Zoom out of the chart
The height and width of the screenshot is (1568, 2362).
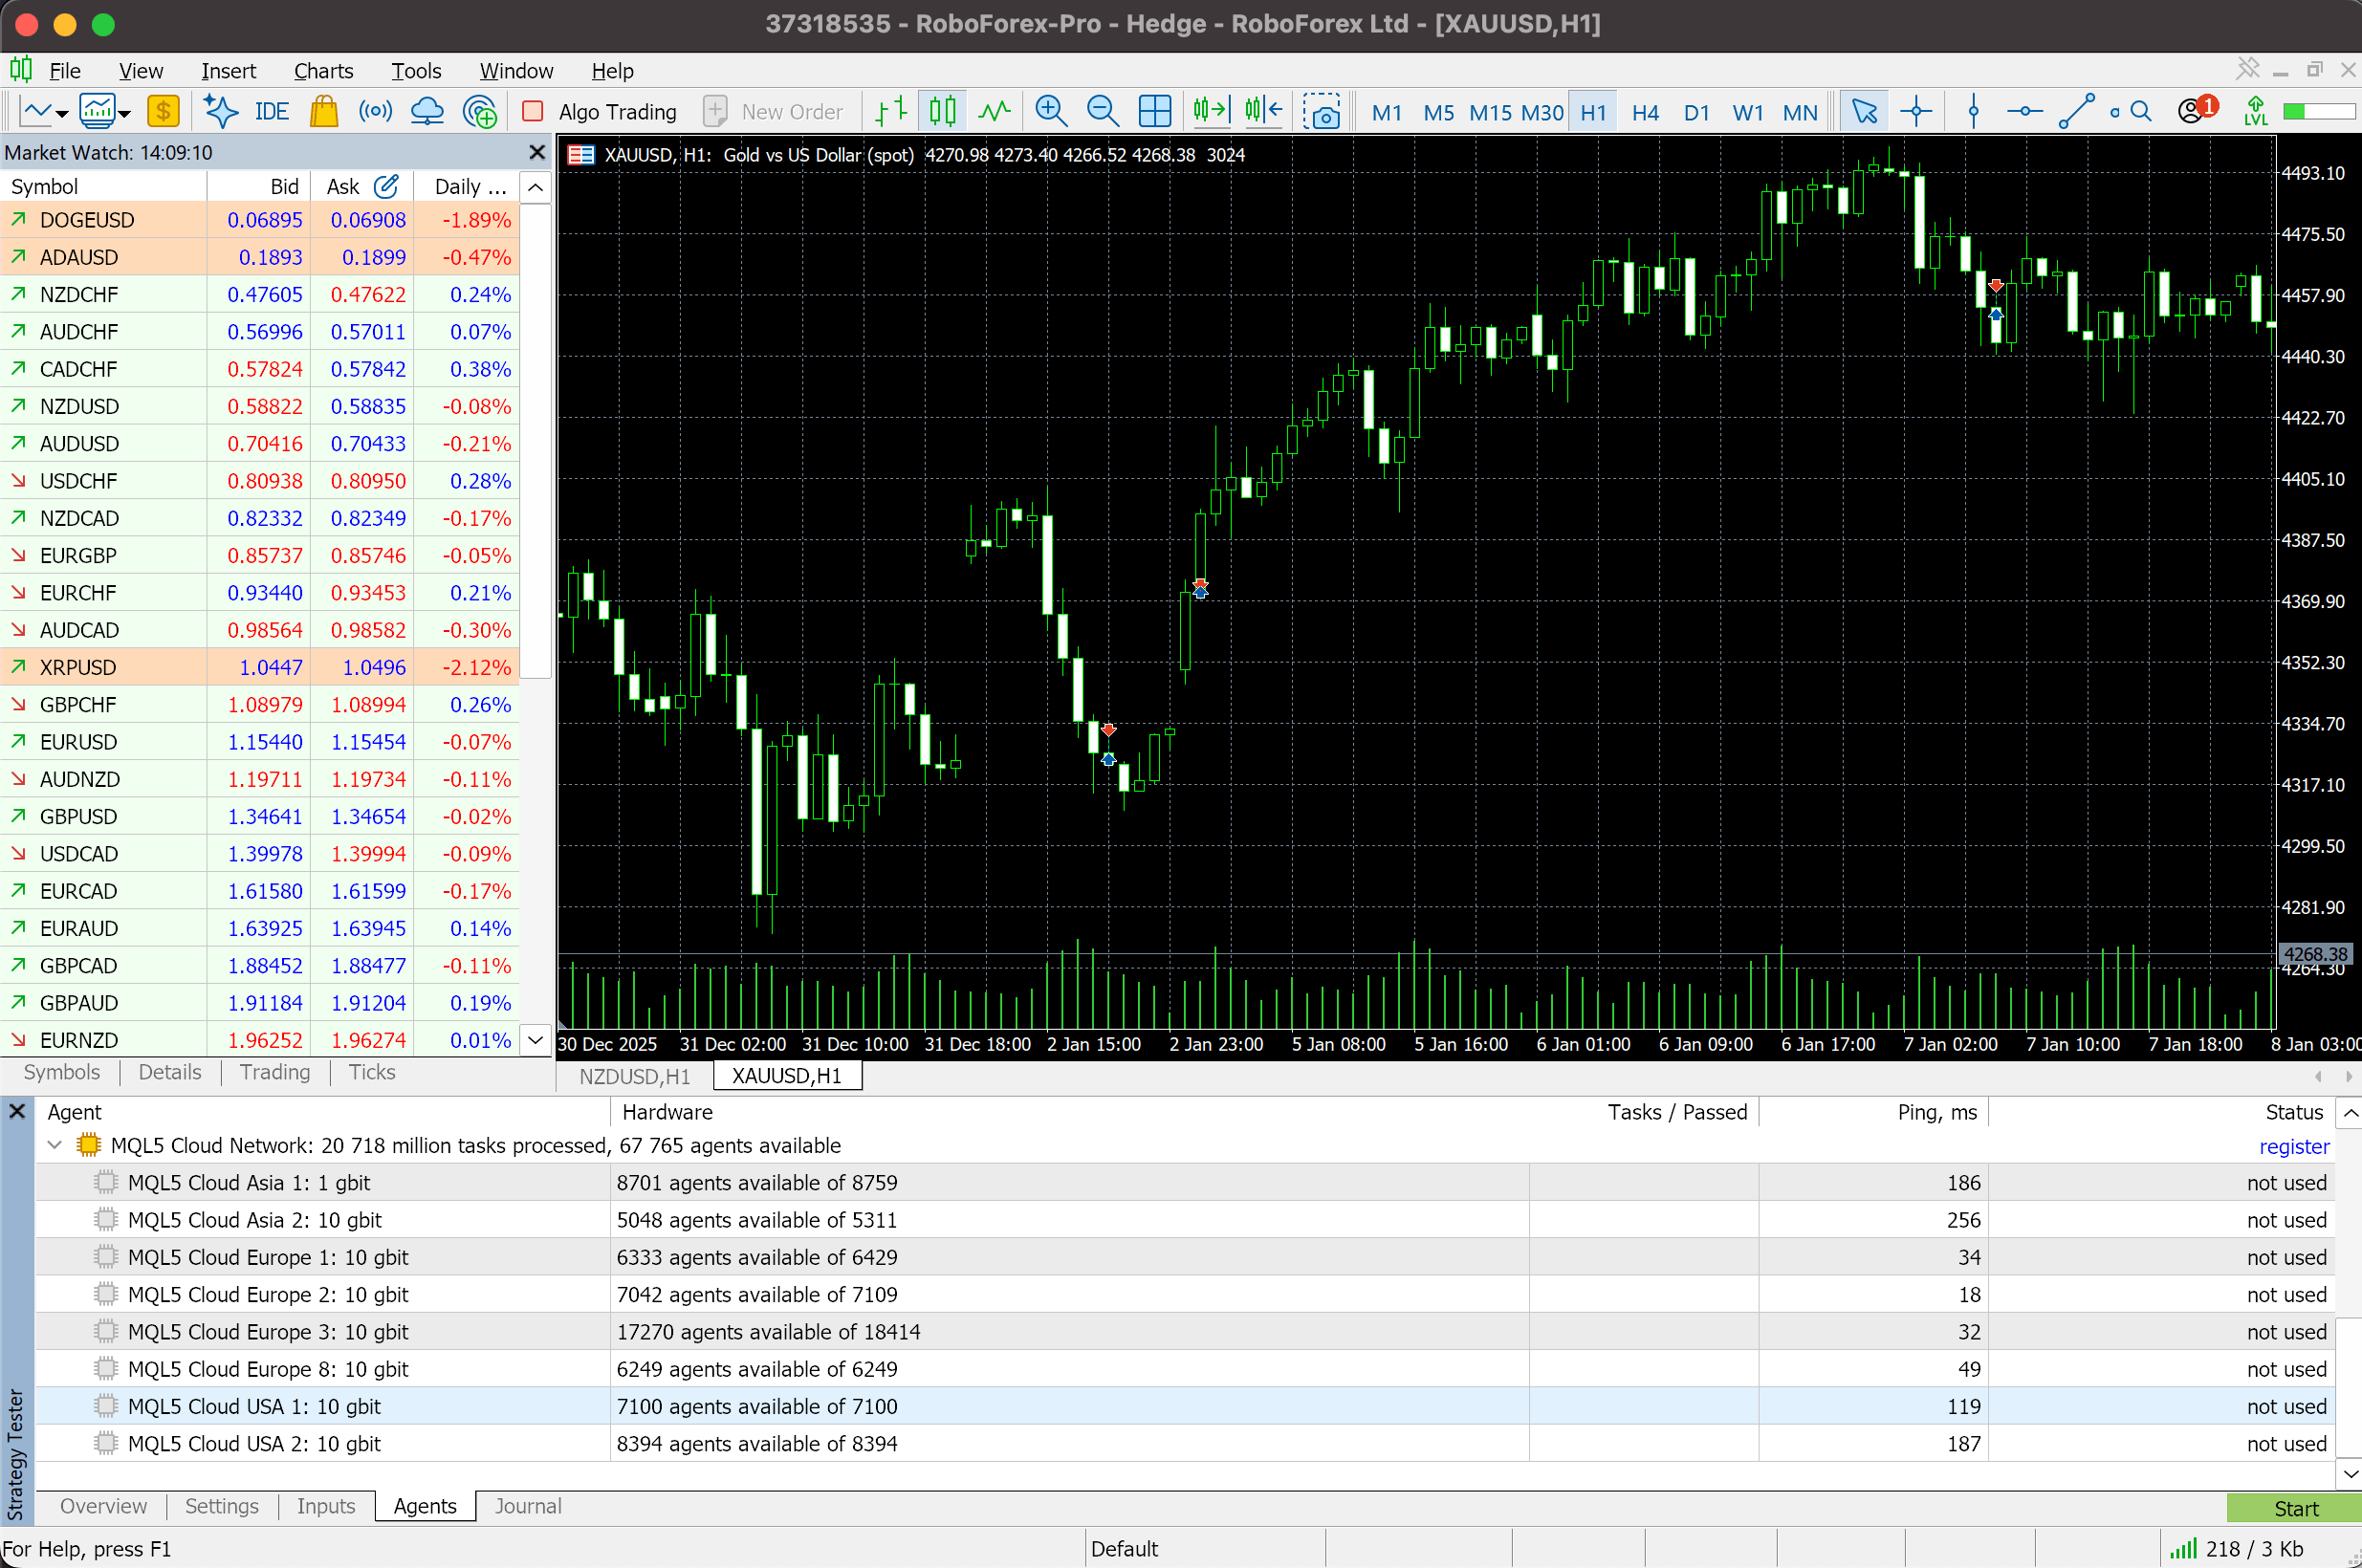coord(1103,111)
